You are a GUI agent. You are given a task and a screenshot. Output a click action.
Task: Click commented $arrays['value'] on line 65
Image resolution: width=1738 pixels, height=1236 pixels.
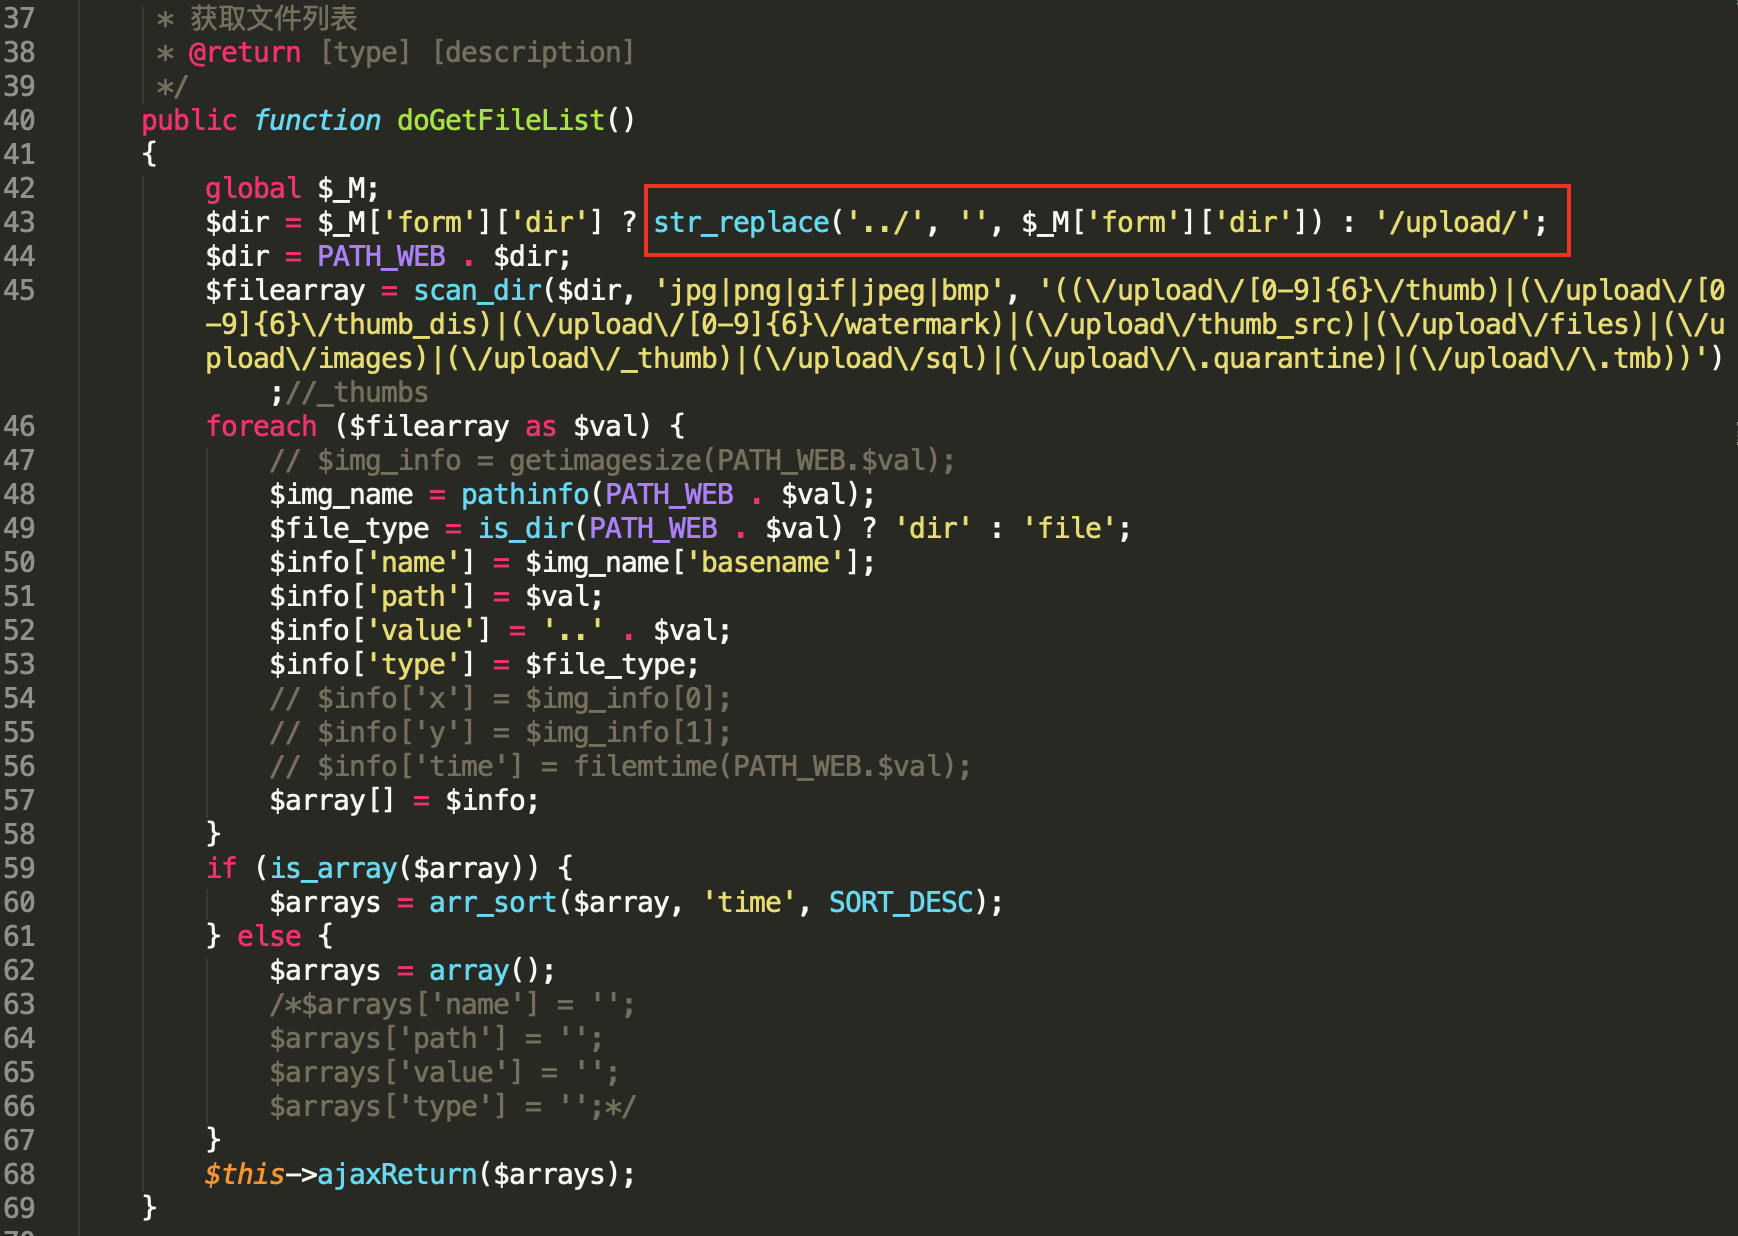pos(397,1072)
